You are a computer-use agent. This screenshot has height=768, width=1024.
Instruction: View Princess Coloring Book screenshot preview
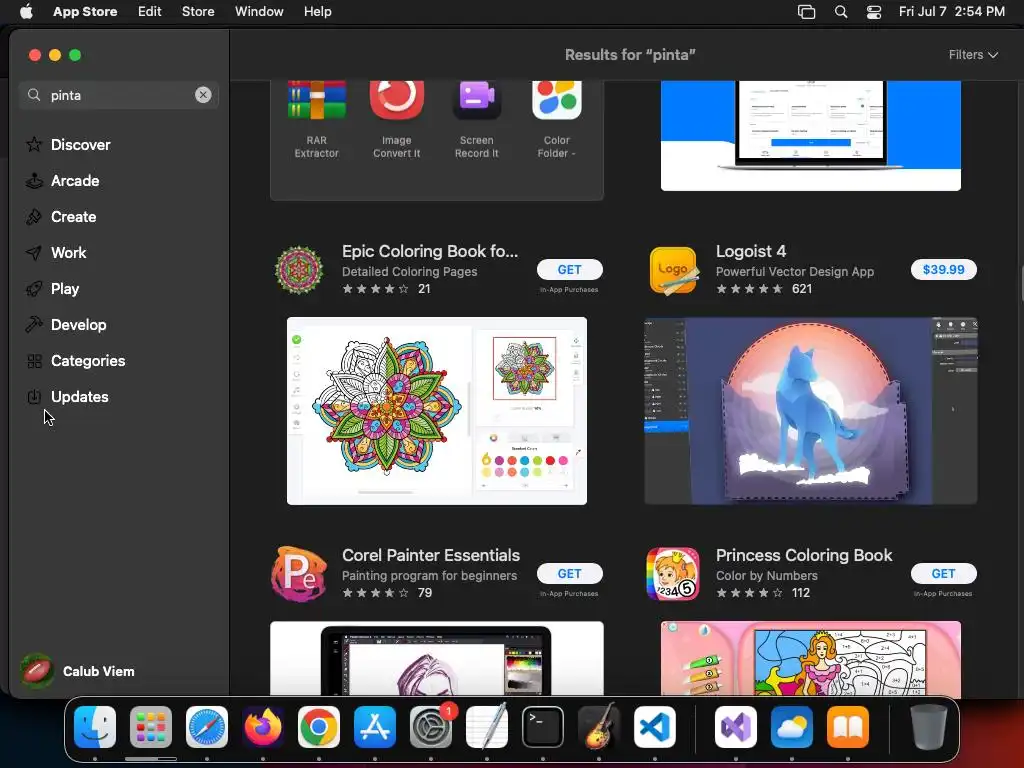[x=810, y=658]
